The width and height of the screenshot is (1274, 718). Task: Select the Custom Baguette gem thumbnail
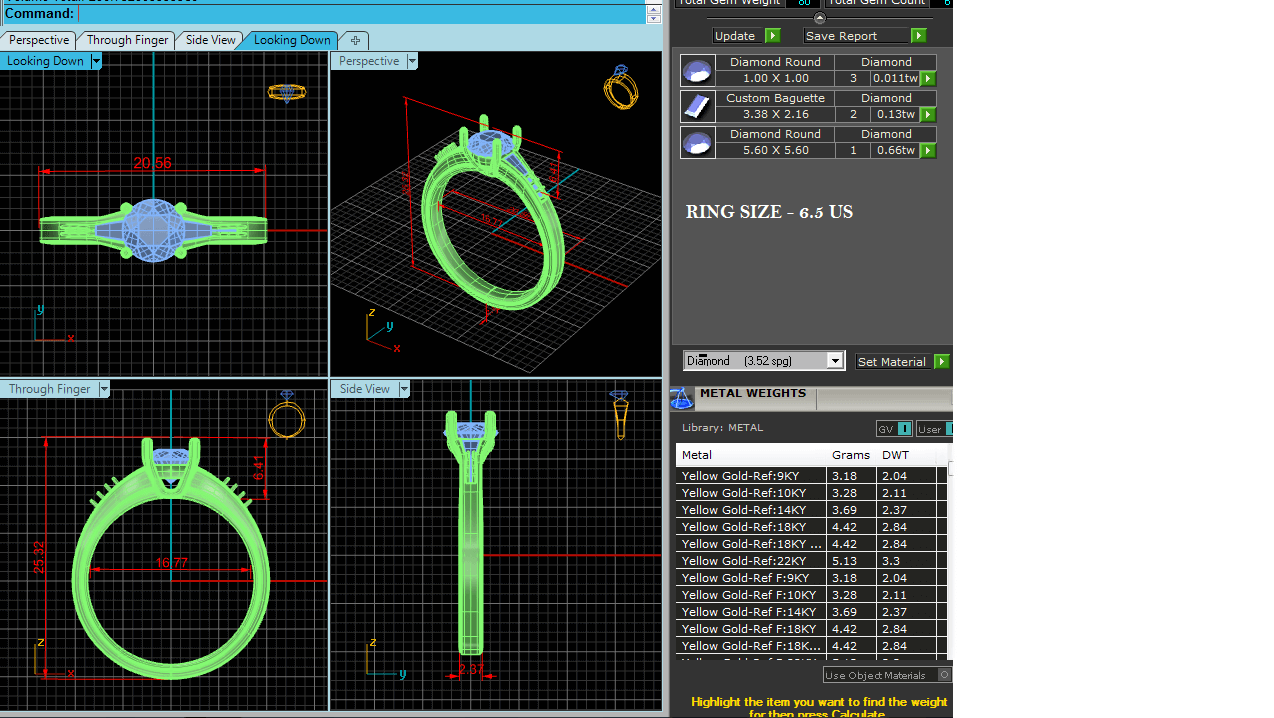pos(698,107)
